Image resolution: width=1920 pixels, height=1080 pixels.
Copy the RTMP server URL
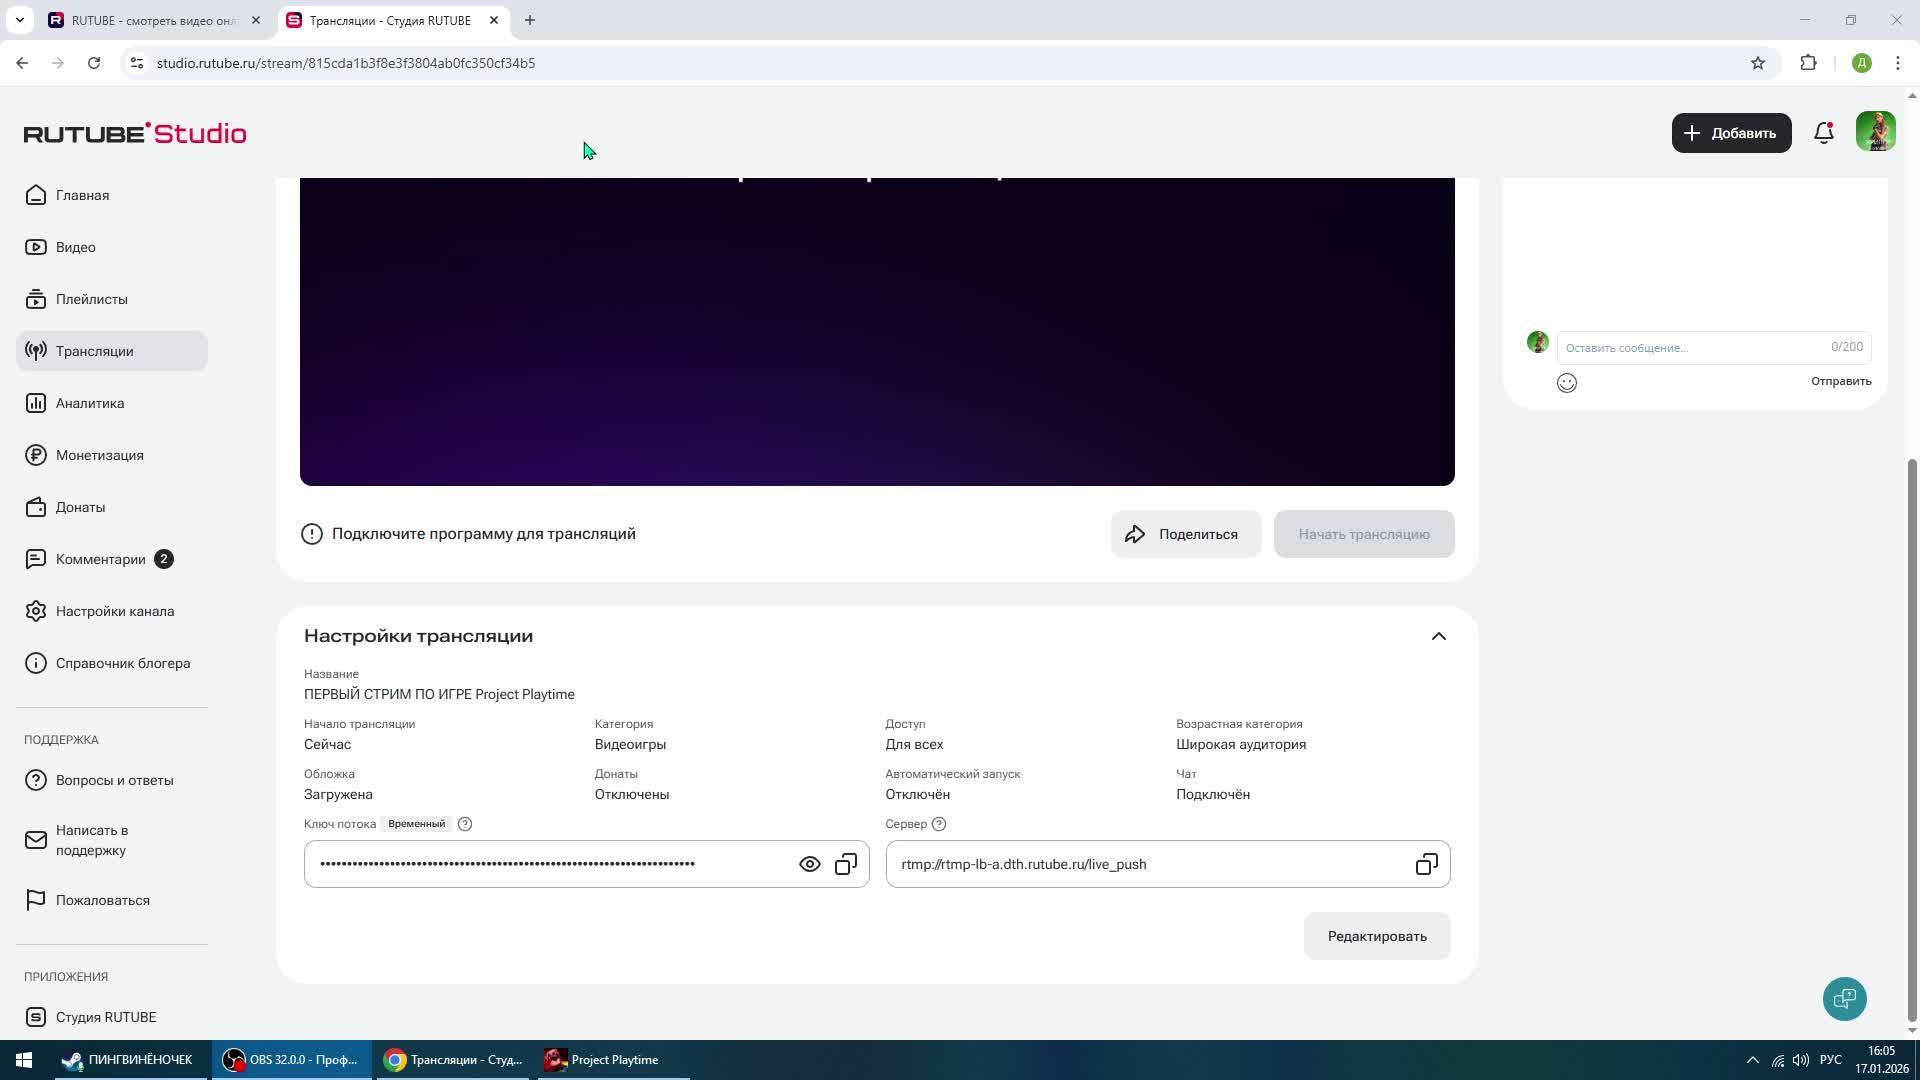tap(1426, 864)
